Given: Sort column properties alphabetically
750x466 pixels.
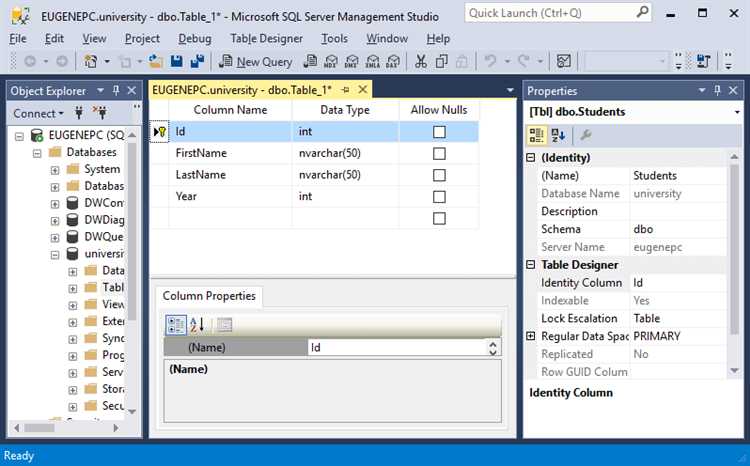Looking at the screenshot, I should click(x=197, y=324).
